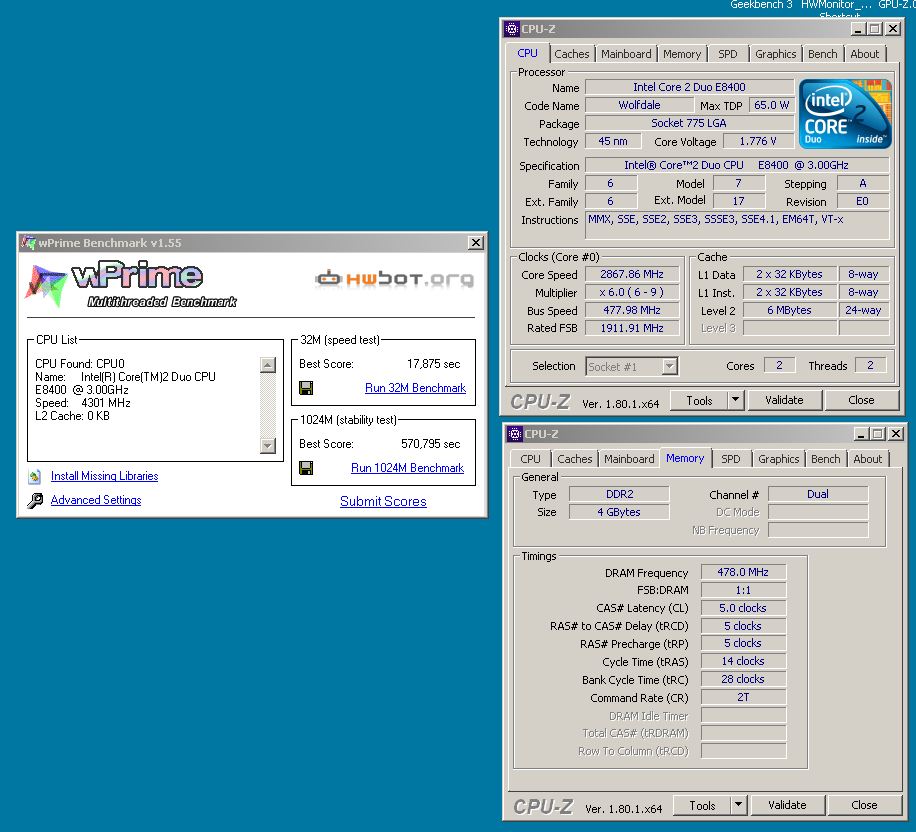This screenshot has width=916, height=832.
Task: Click the Level 2 cache 6 MBytes value
Action: click(x=789, y=310)
